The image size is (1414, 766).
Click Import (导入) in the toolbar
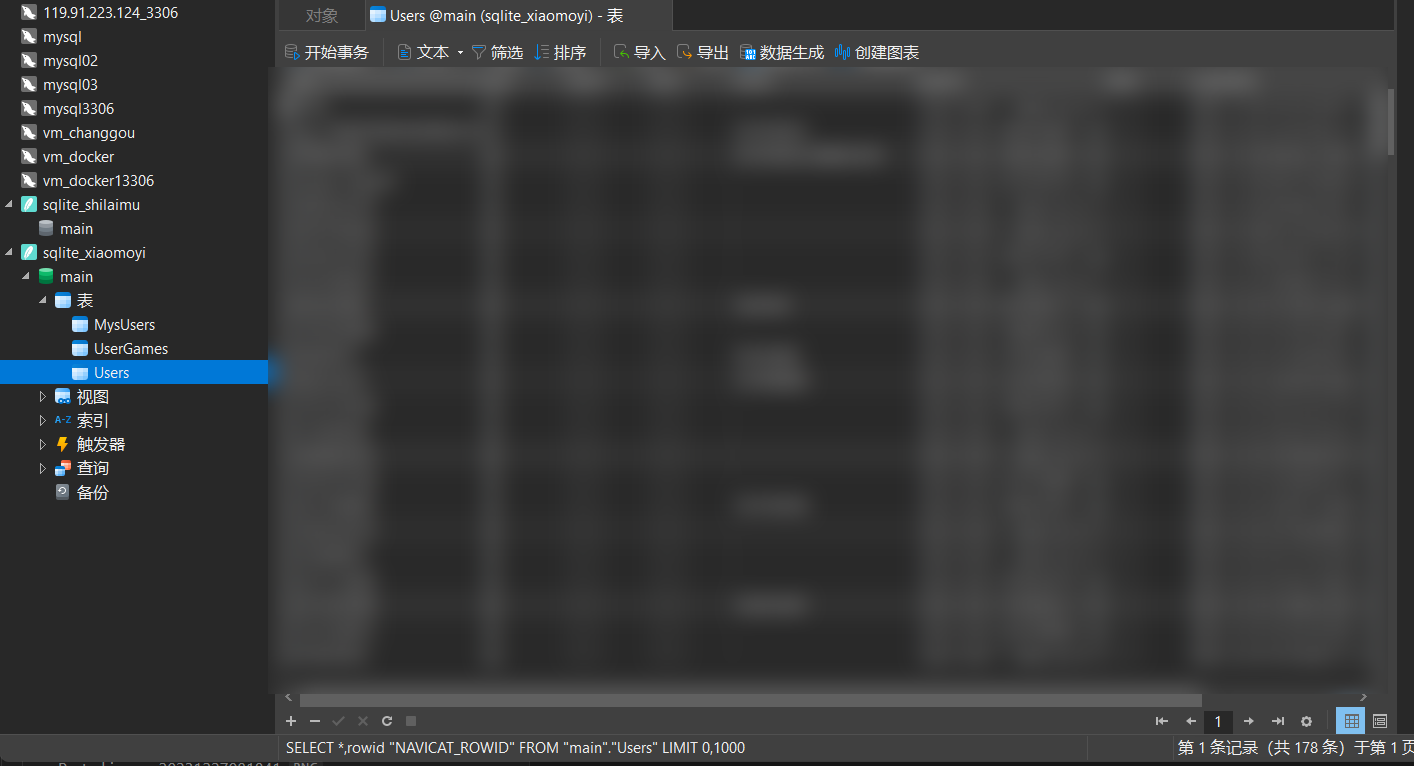click(639, 53)
